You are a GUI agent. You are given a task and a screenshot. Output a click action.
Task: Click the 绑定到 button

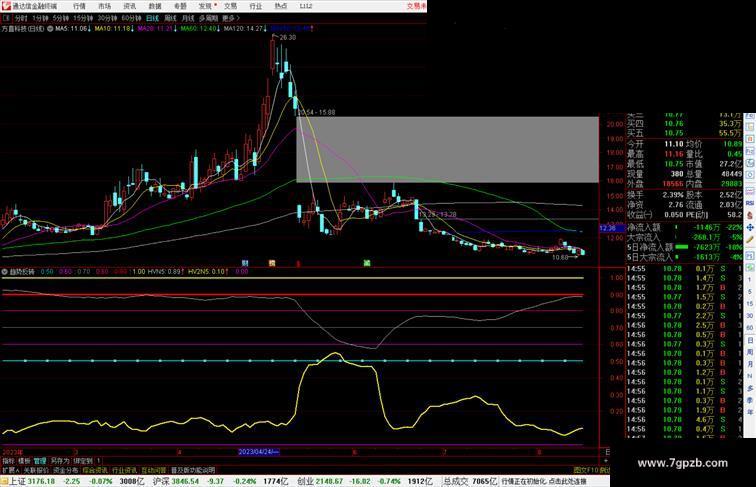click(82, 461)
